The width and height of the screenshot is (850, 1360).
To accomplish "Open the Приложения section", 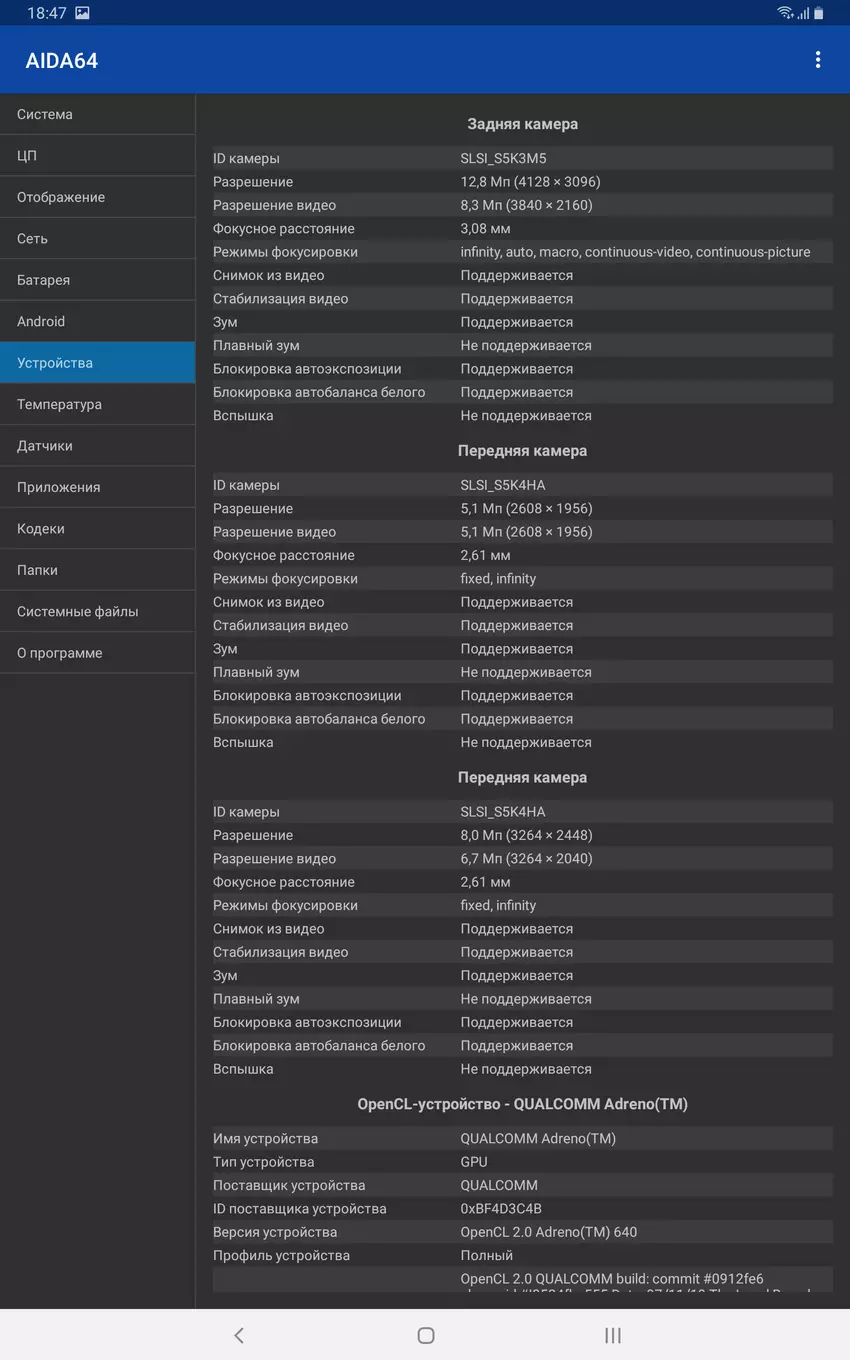I will click(97, 487).
